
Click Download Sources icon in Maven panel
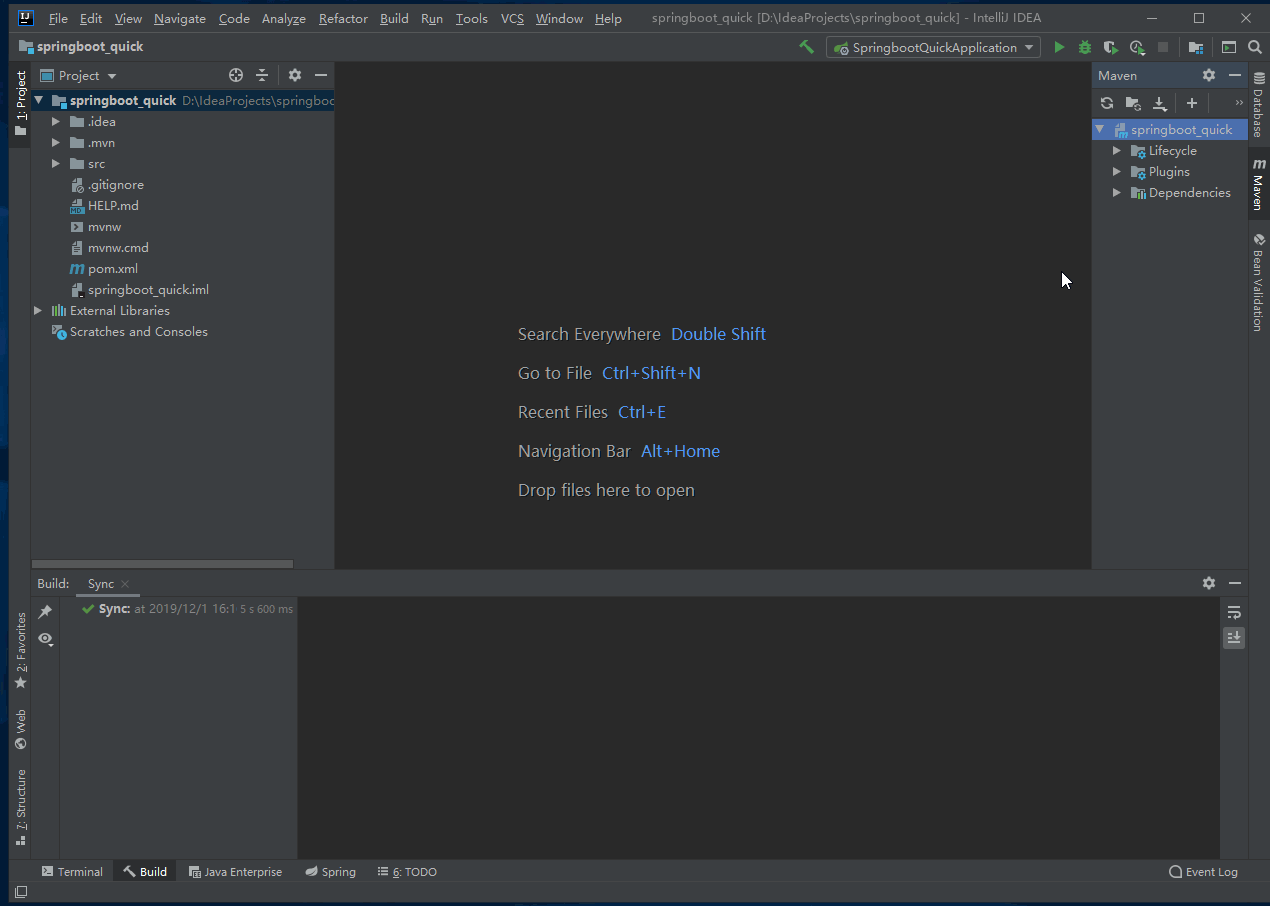tap(1160, 103)
